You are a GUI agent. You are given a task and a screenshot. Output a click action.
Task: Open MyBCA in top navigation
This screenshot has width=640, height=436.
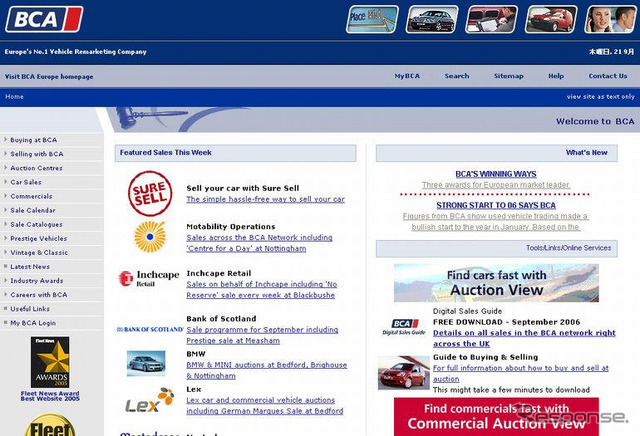(x=407, y=76)
